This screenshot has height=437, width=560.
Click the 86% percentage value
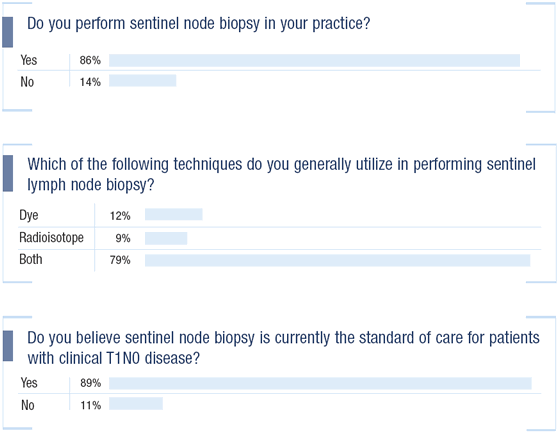(90, 60)
